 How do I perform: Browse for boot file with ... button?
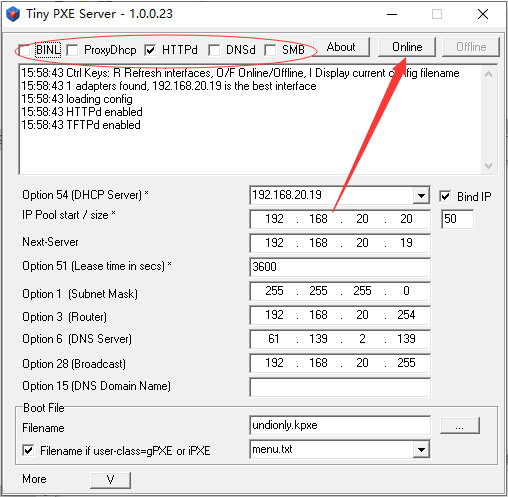(x=460, y=426)
